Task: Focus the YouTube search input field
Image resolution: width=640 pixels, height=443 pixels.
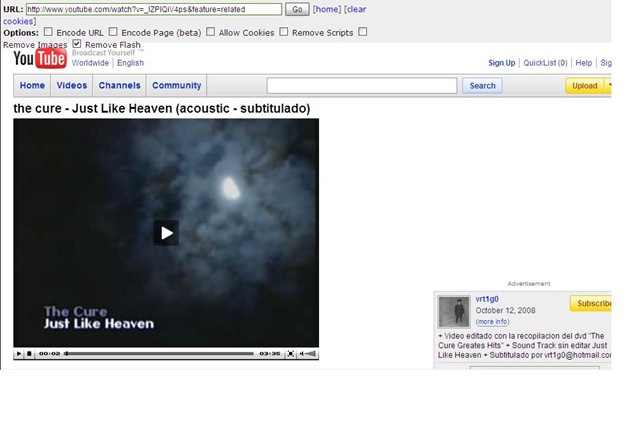Action: coord(362,86)
